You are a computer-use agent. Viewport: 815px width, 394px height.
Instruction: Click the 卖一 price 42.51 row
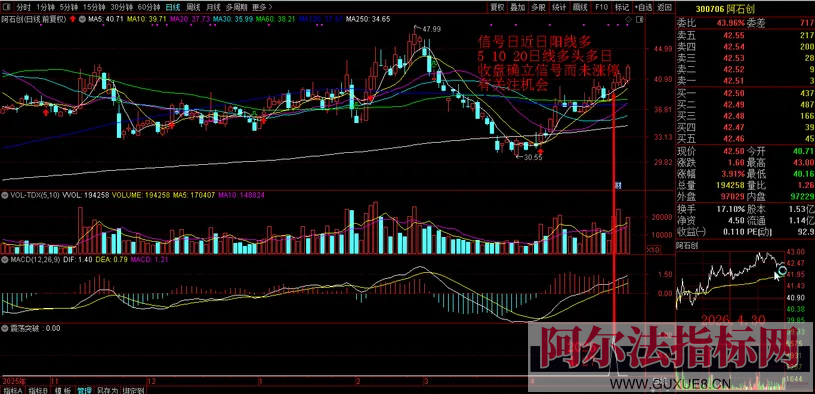(x=745, y=81)
